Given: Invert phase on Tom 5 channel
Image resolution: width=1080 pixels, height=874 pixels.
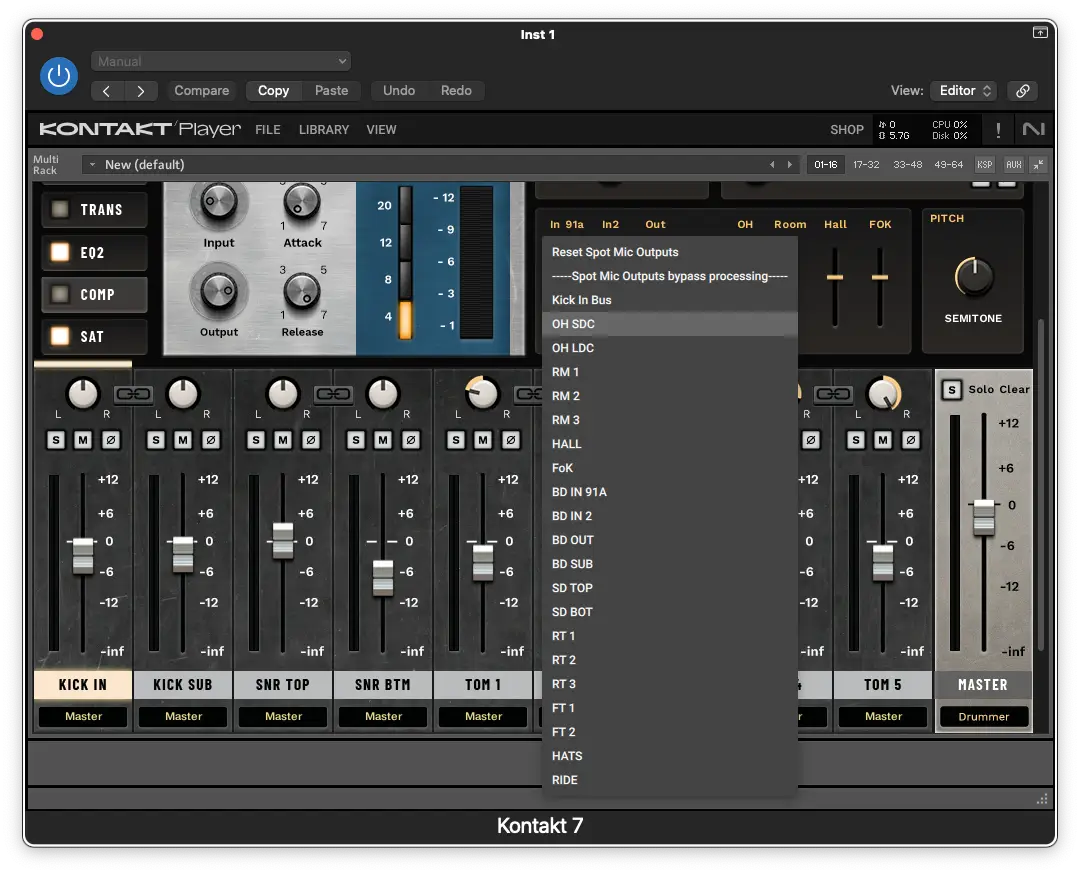Looking at the screenshot, I should click(x=911, y=439).
